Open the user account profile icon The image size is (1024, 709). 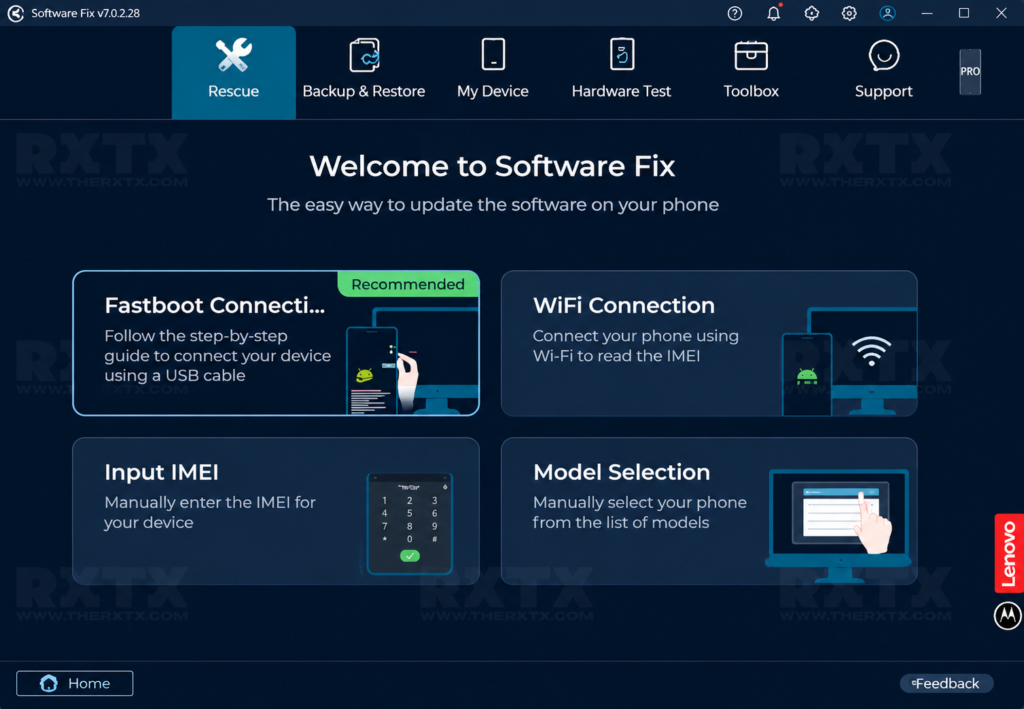pos(887,13)
